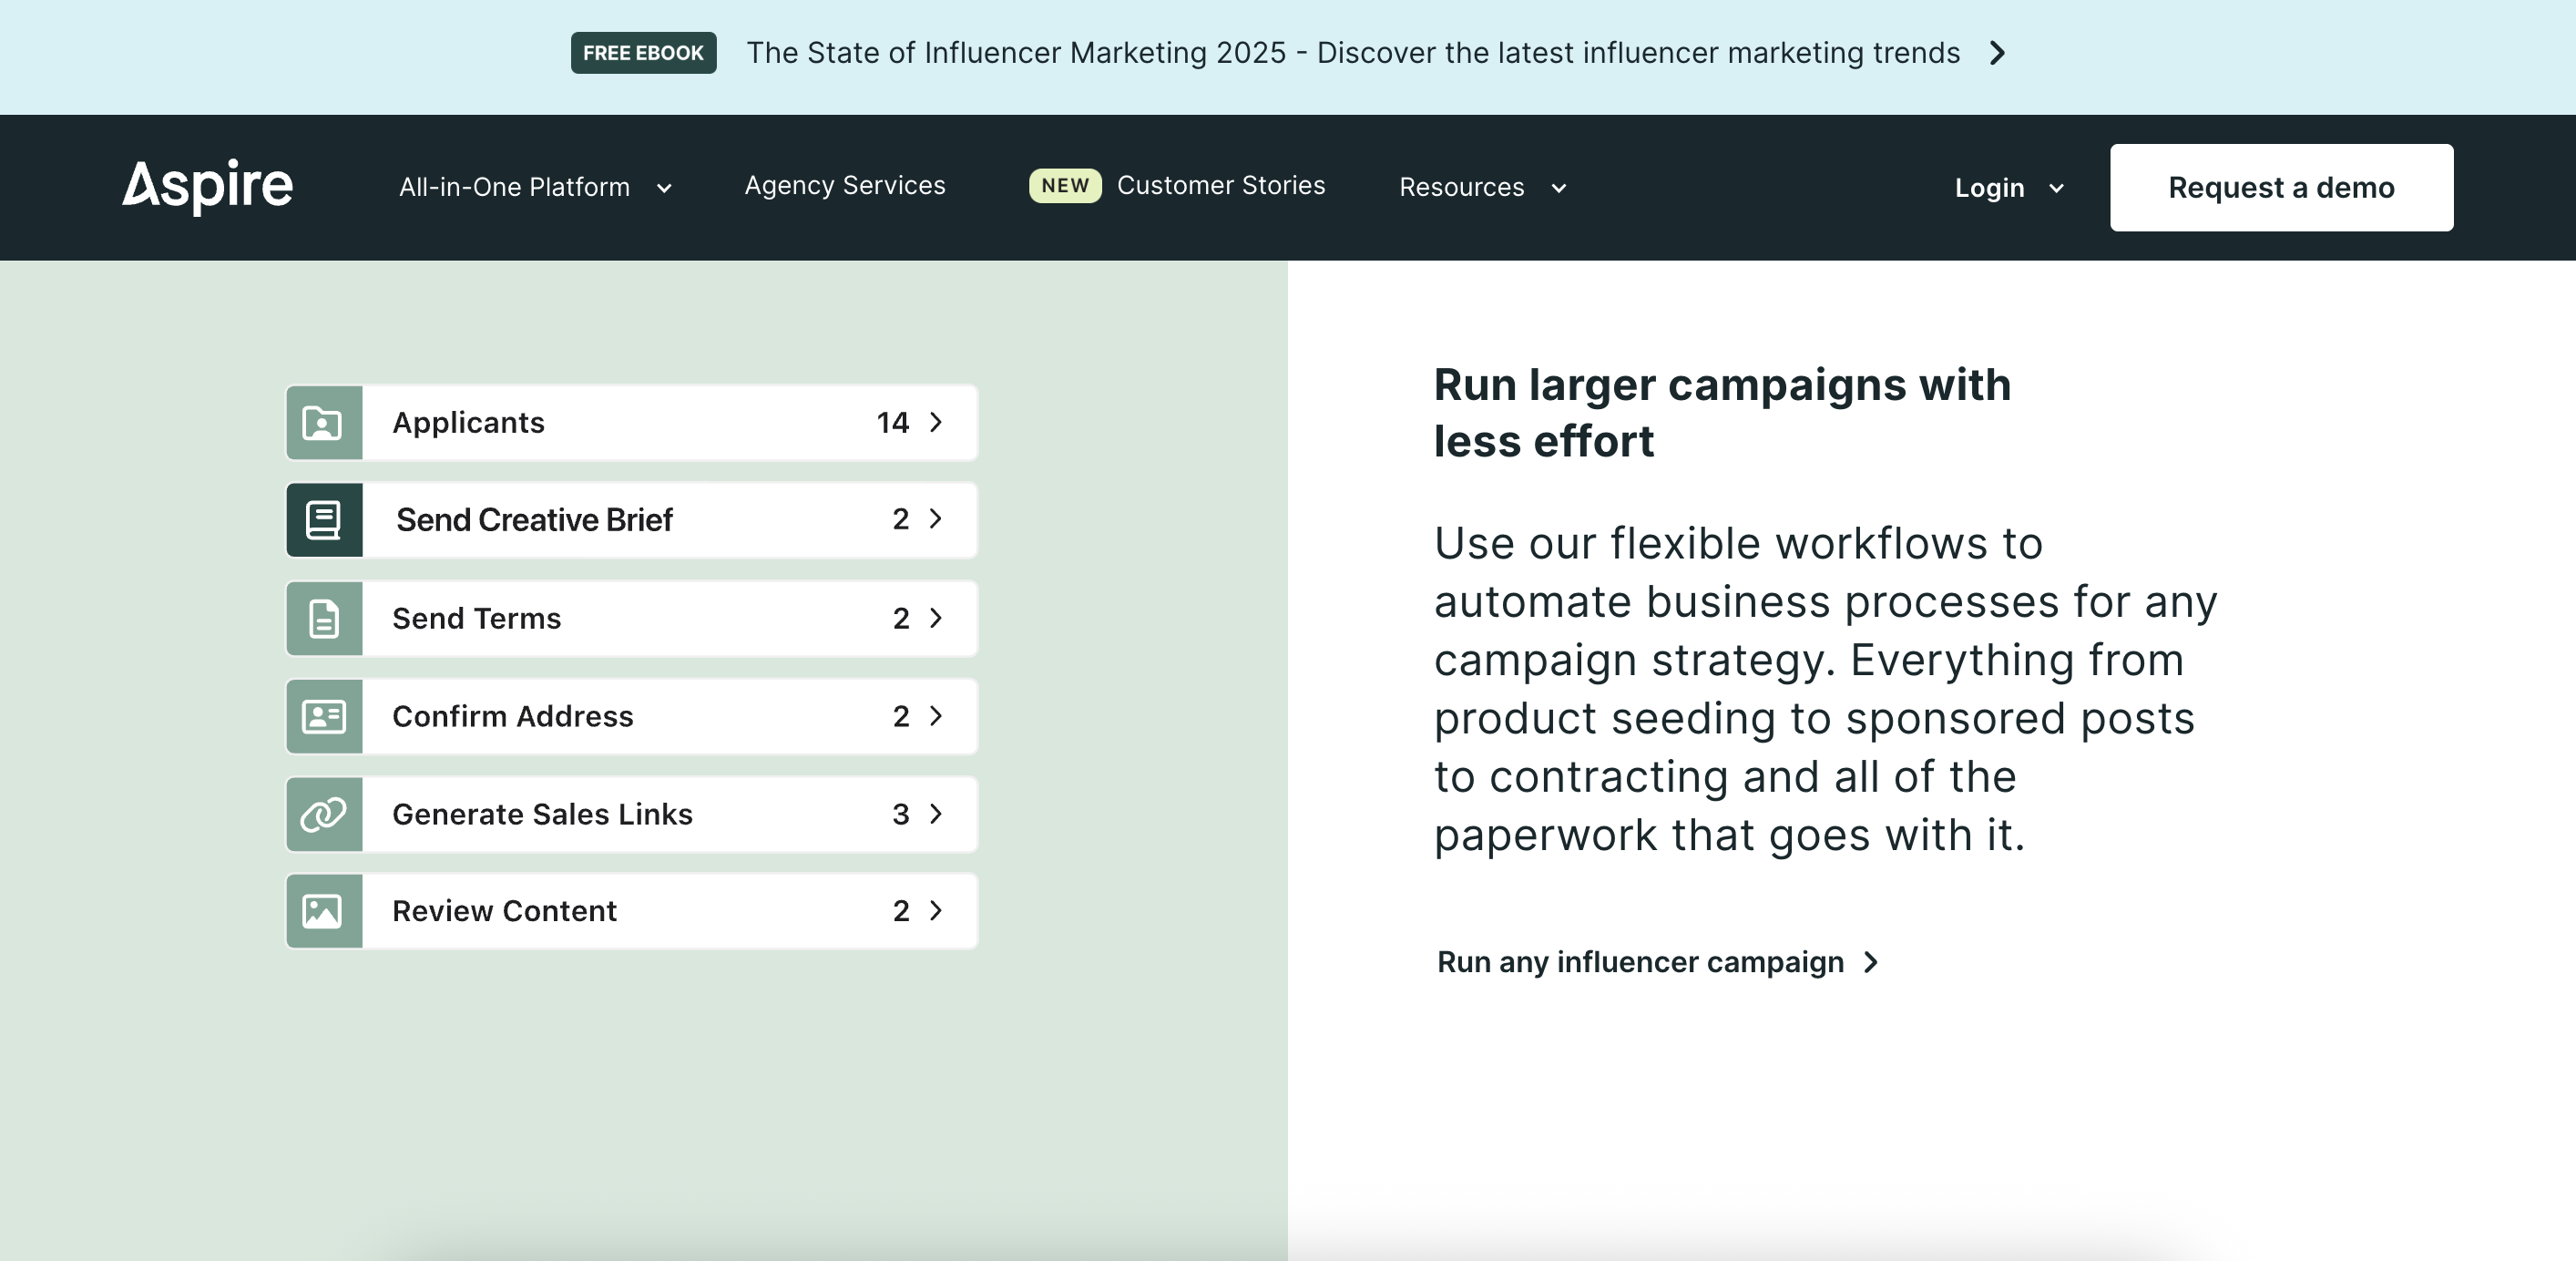Expand the Resources menu chevron

1558,188
